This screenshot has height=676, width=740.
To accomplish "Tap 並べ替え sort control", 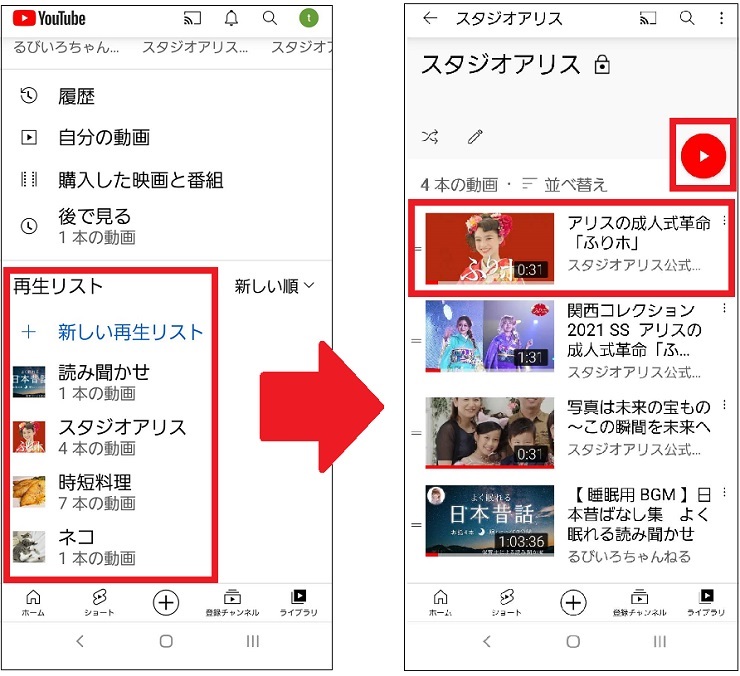I will [x=564, y=185].
